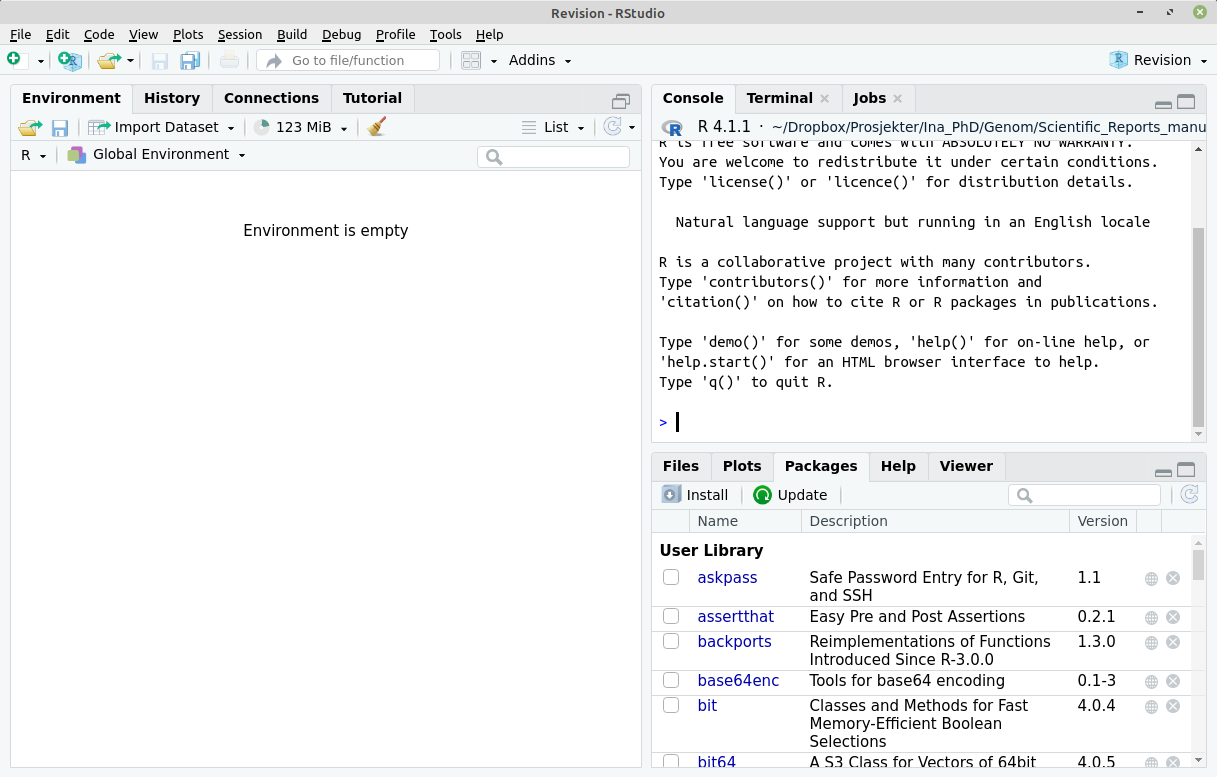1217x777 pixels.
Task: Click the Workspace panes grid icon
Action: [471, 61]
